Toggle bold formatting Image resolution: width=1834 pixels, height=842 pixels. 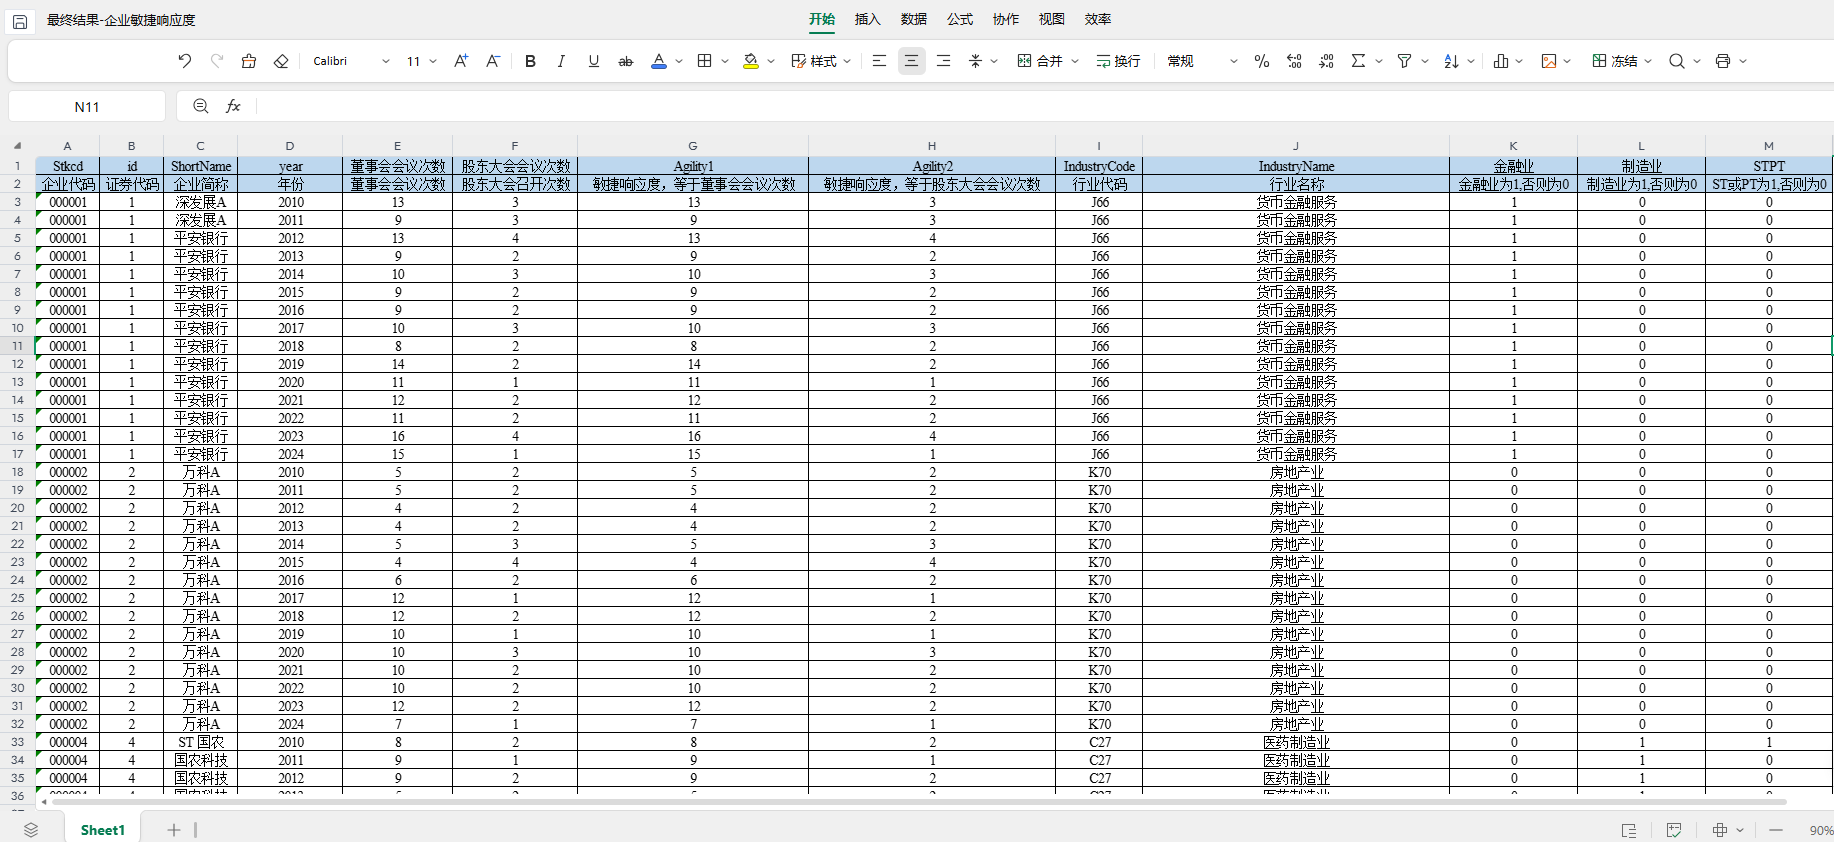[530, 61]
